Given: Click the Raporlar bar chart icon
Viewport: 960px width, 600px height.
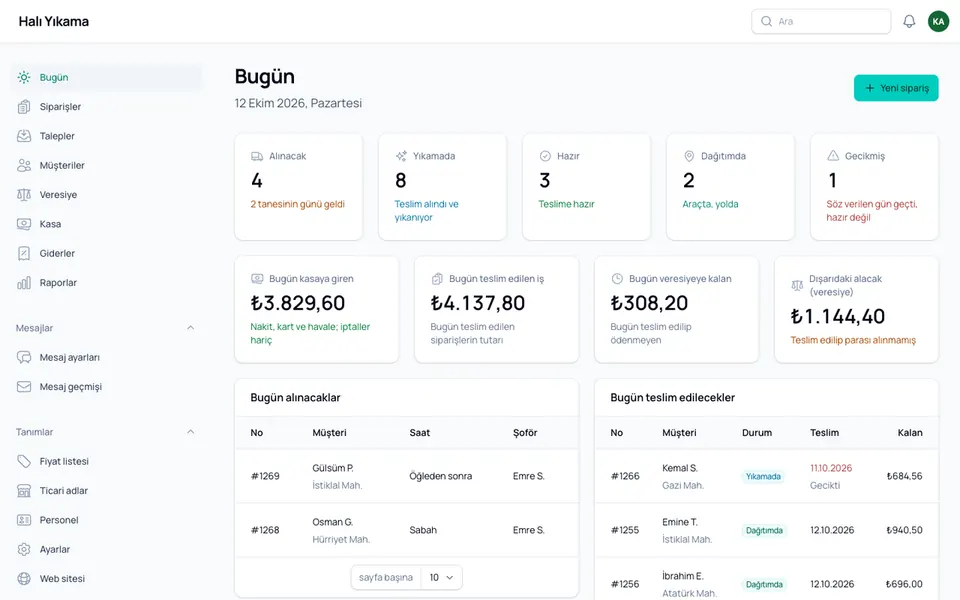Looking at the screenshot, I should pos(24,283).
